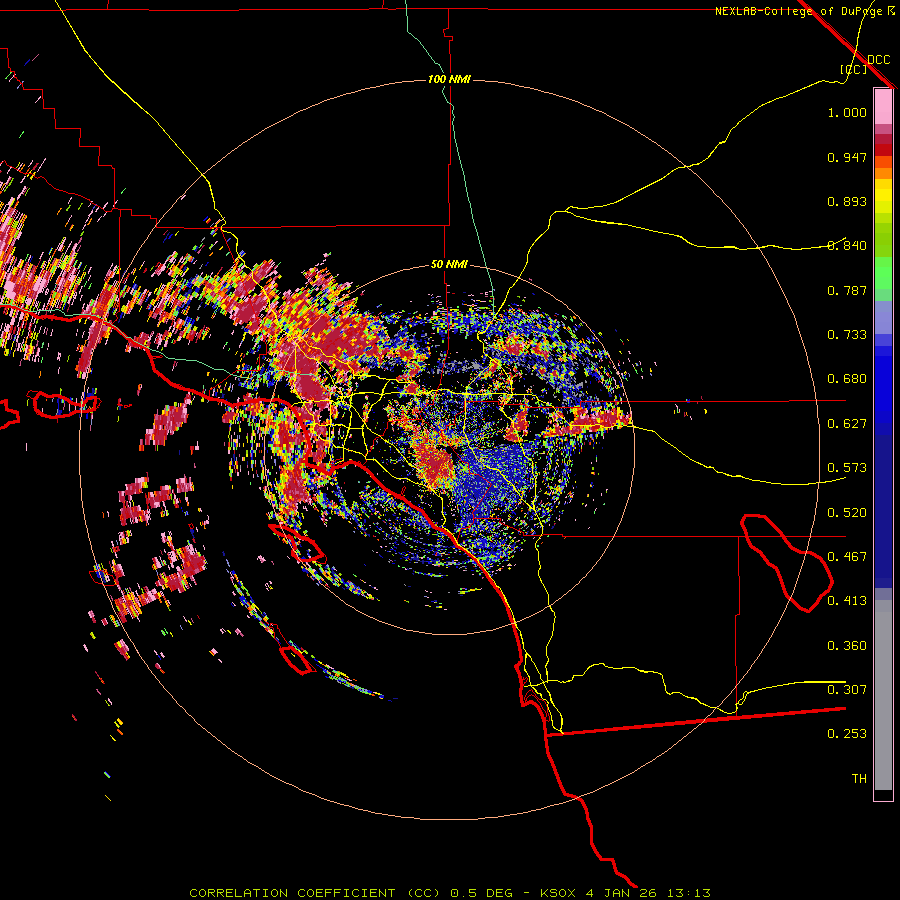900x900 pixels.
Task: Select the 1.000 legend value
Action: (x=847, y=112)
